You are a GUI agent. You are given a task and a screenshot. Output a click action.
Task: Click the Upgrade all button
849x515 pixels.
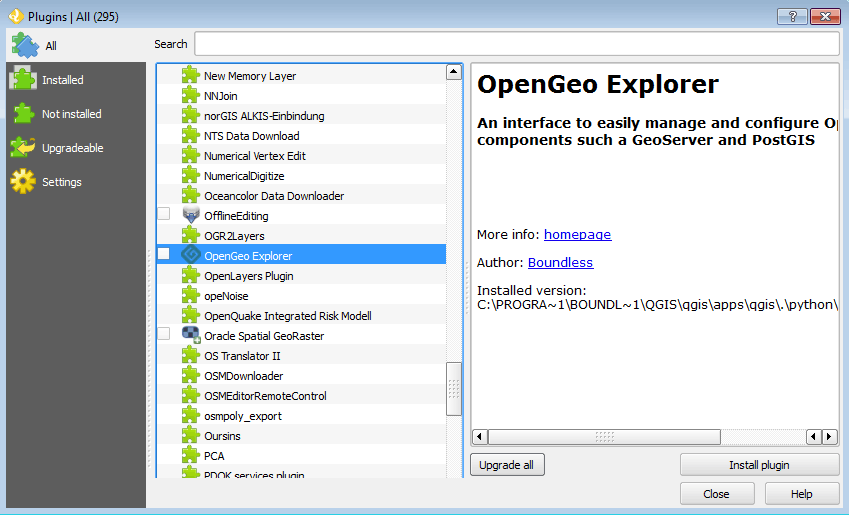pos(506,465)
